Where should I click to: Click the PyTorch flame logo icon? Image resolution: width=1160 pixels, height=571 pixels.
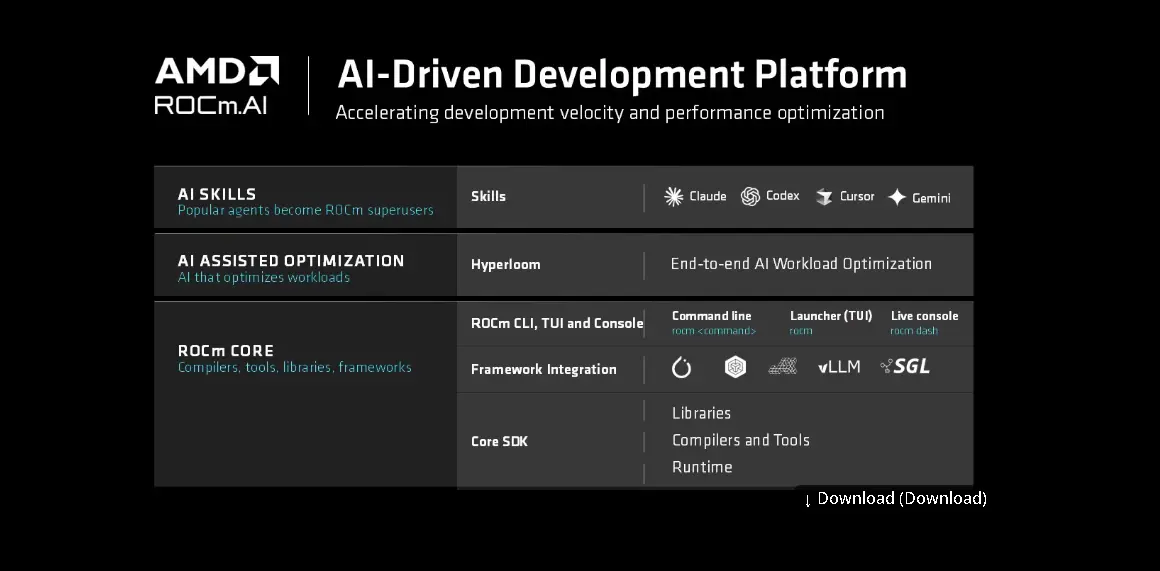coord(681,368)
